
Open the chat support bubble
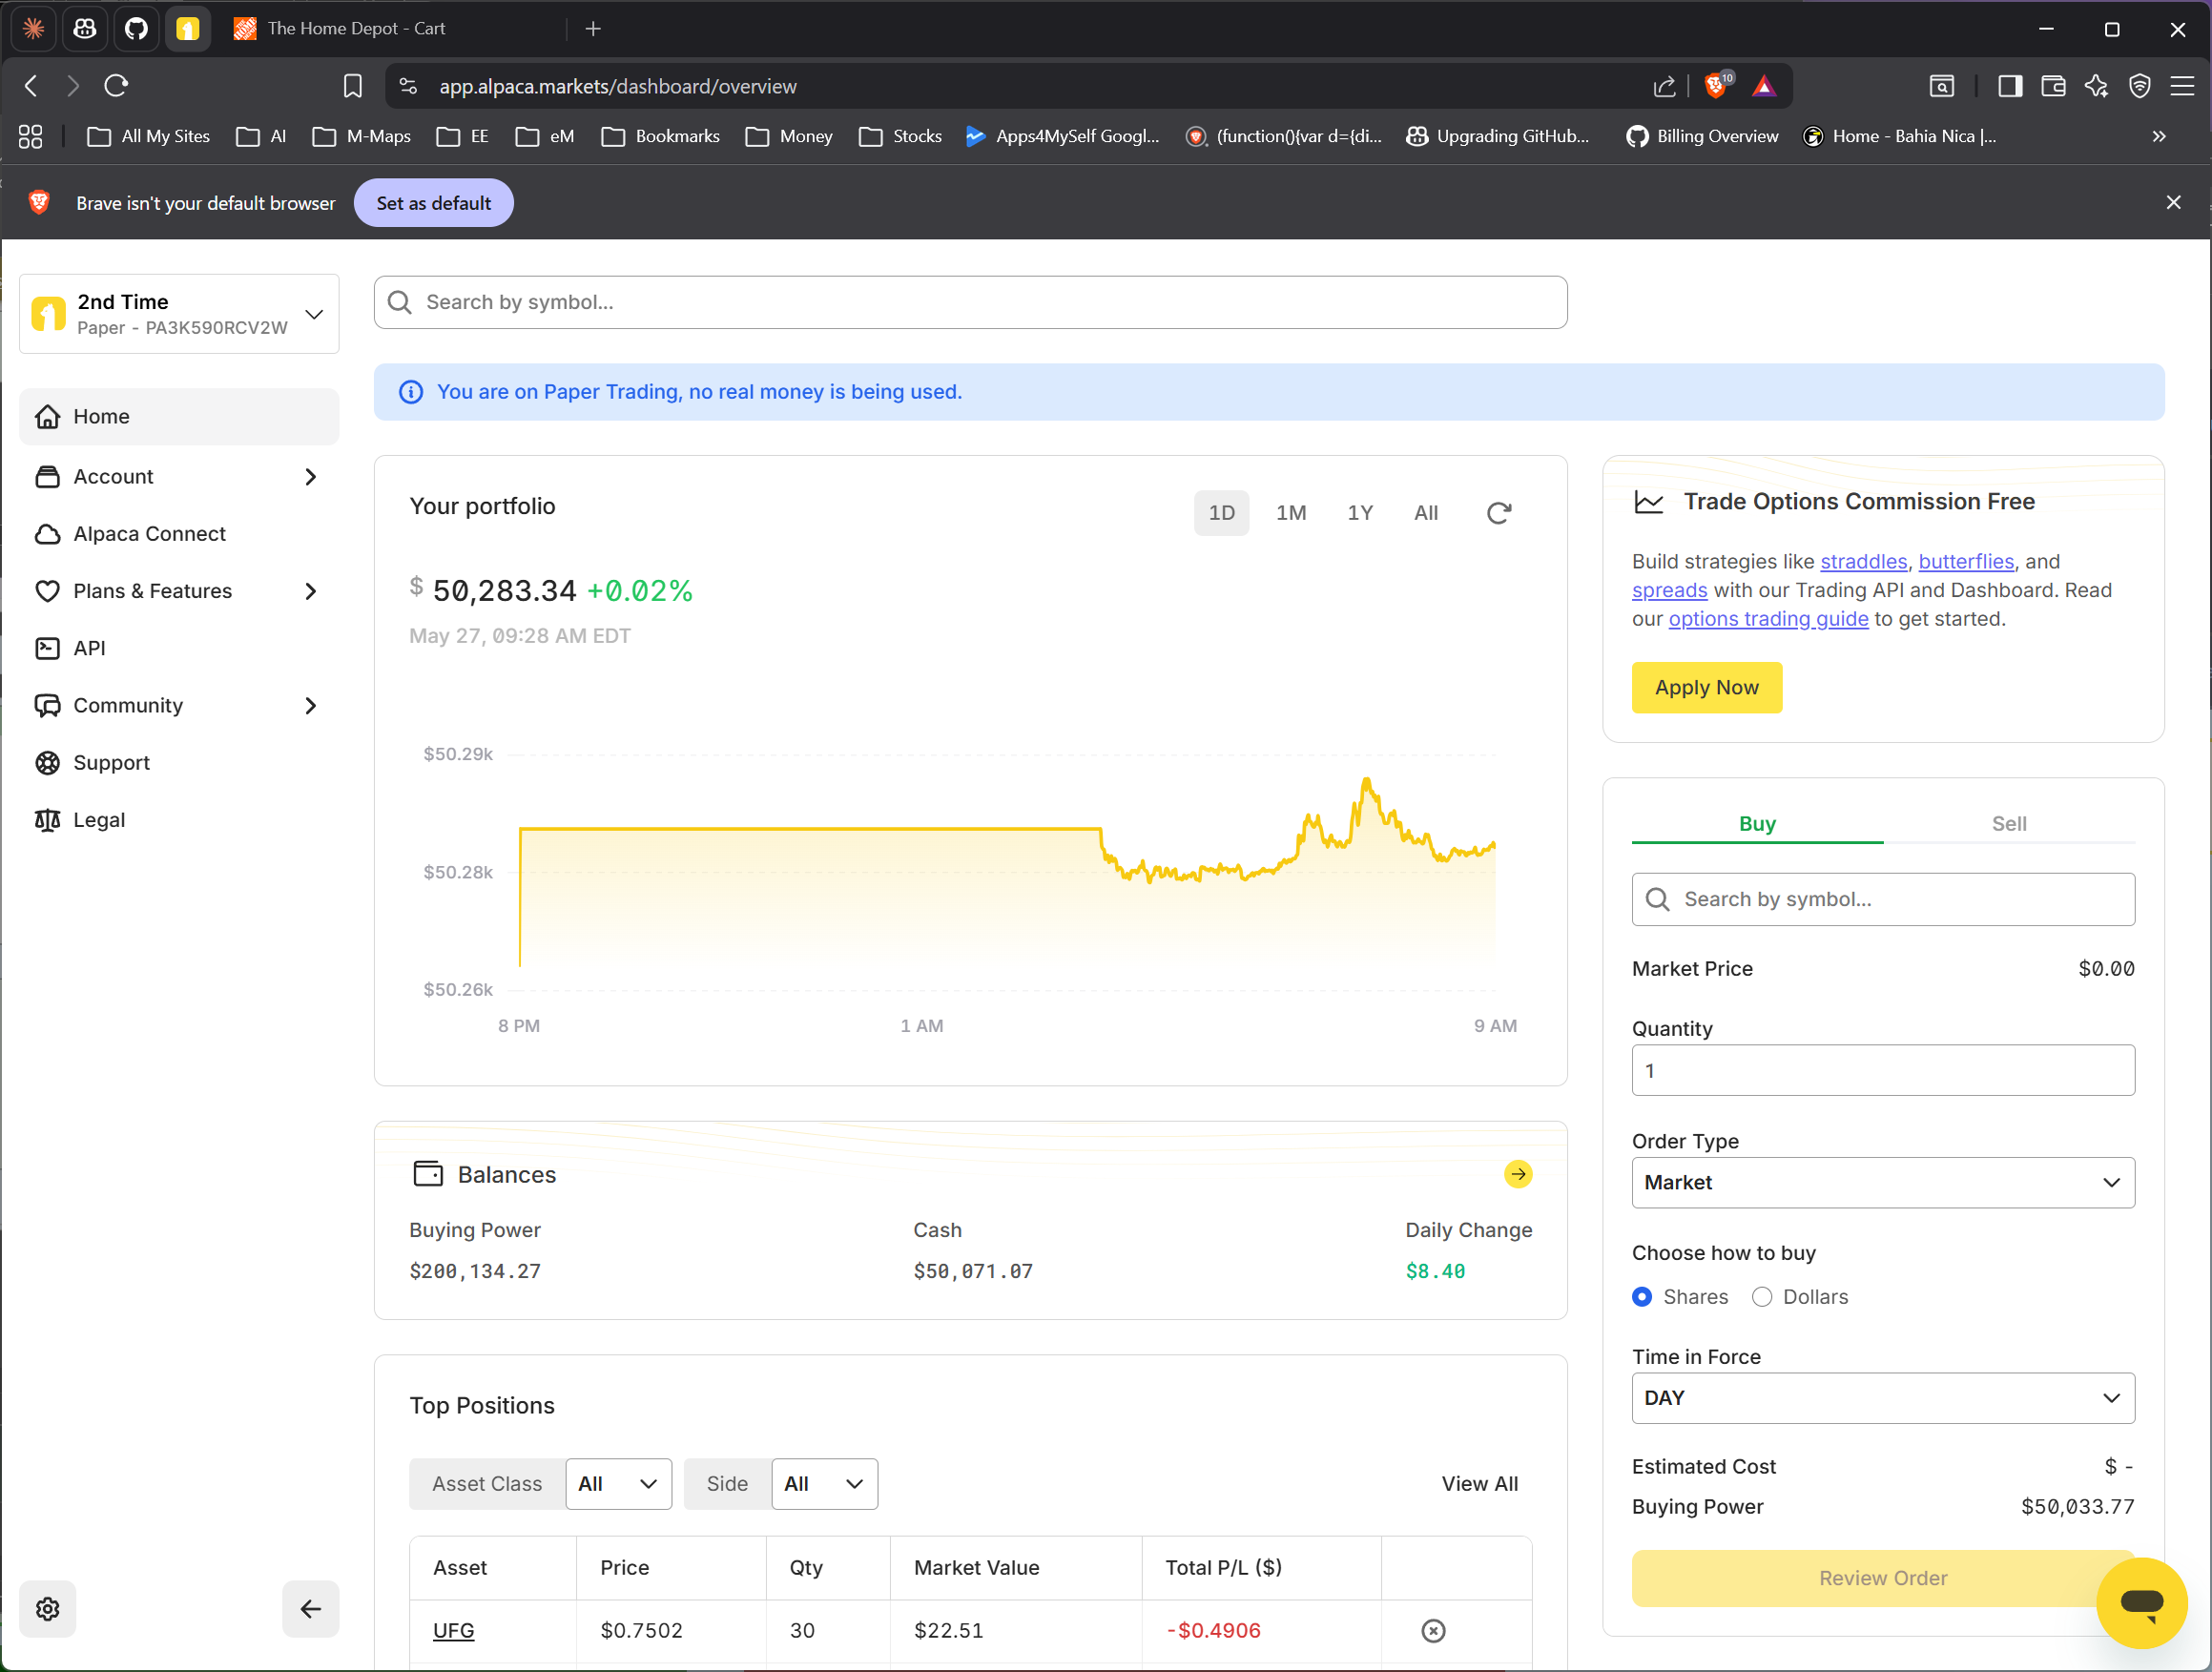click(x=2141, y=1602)
